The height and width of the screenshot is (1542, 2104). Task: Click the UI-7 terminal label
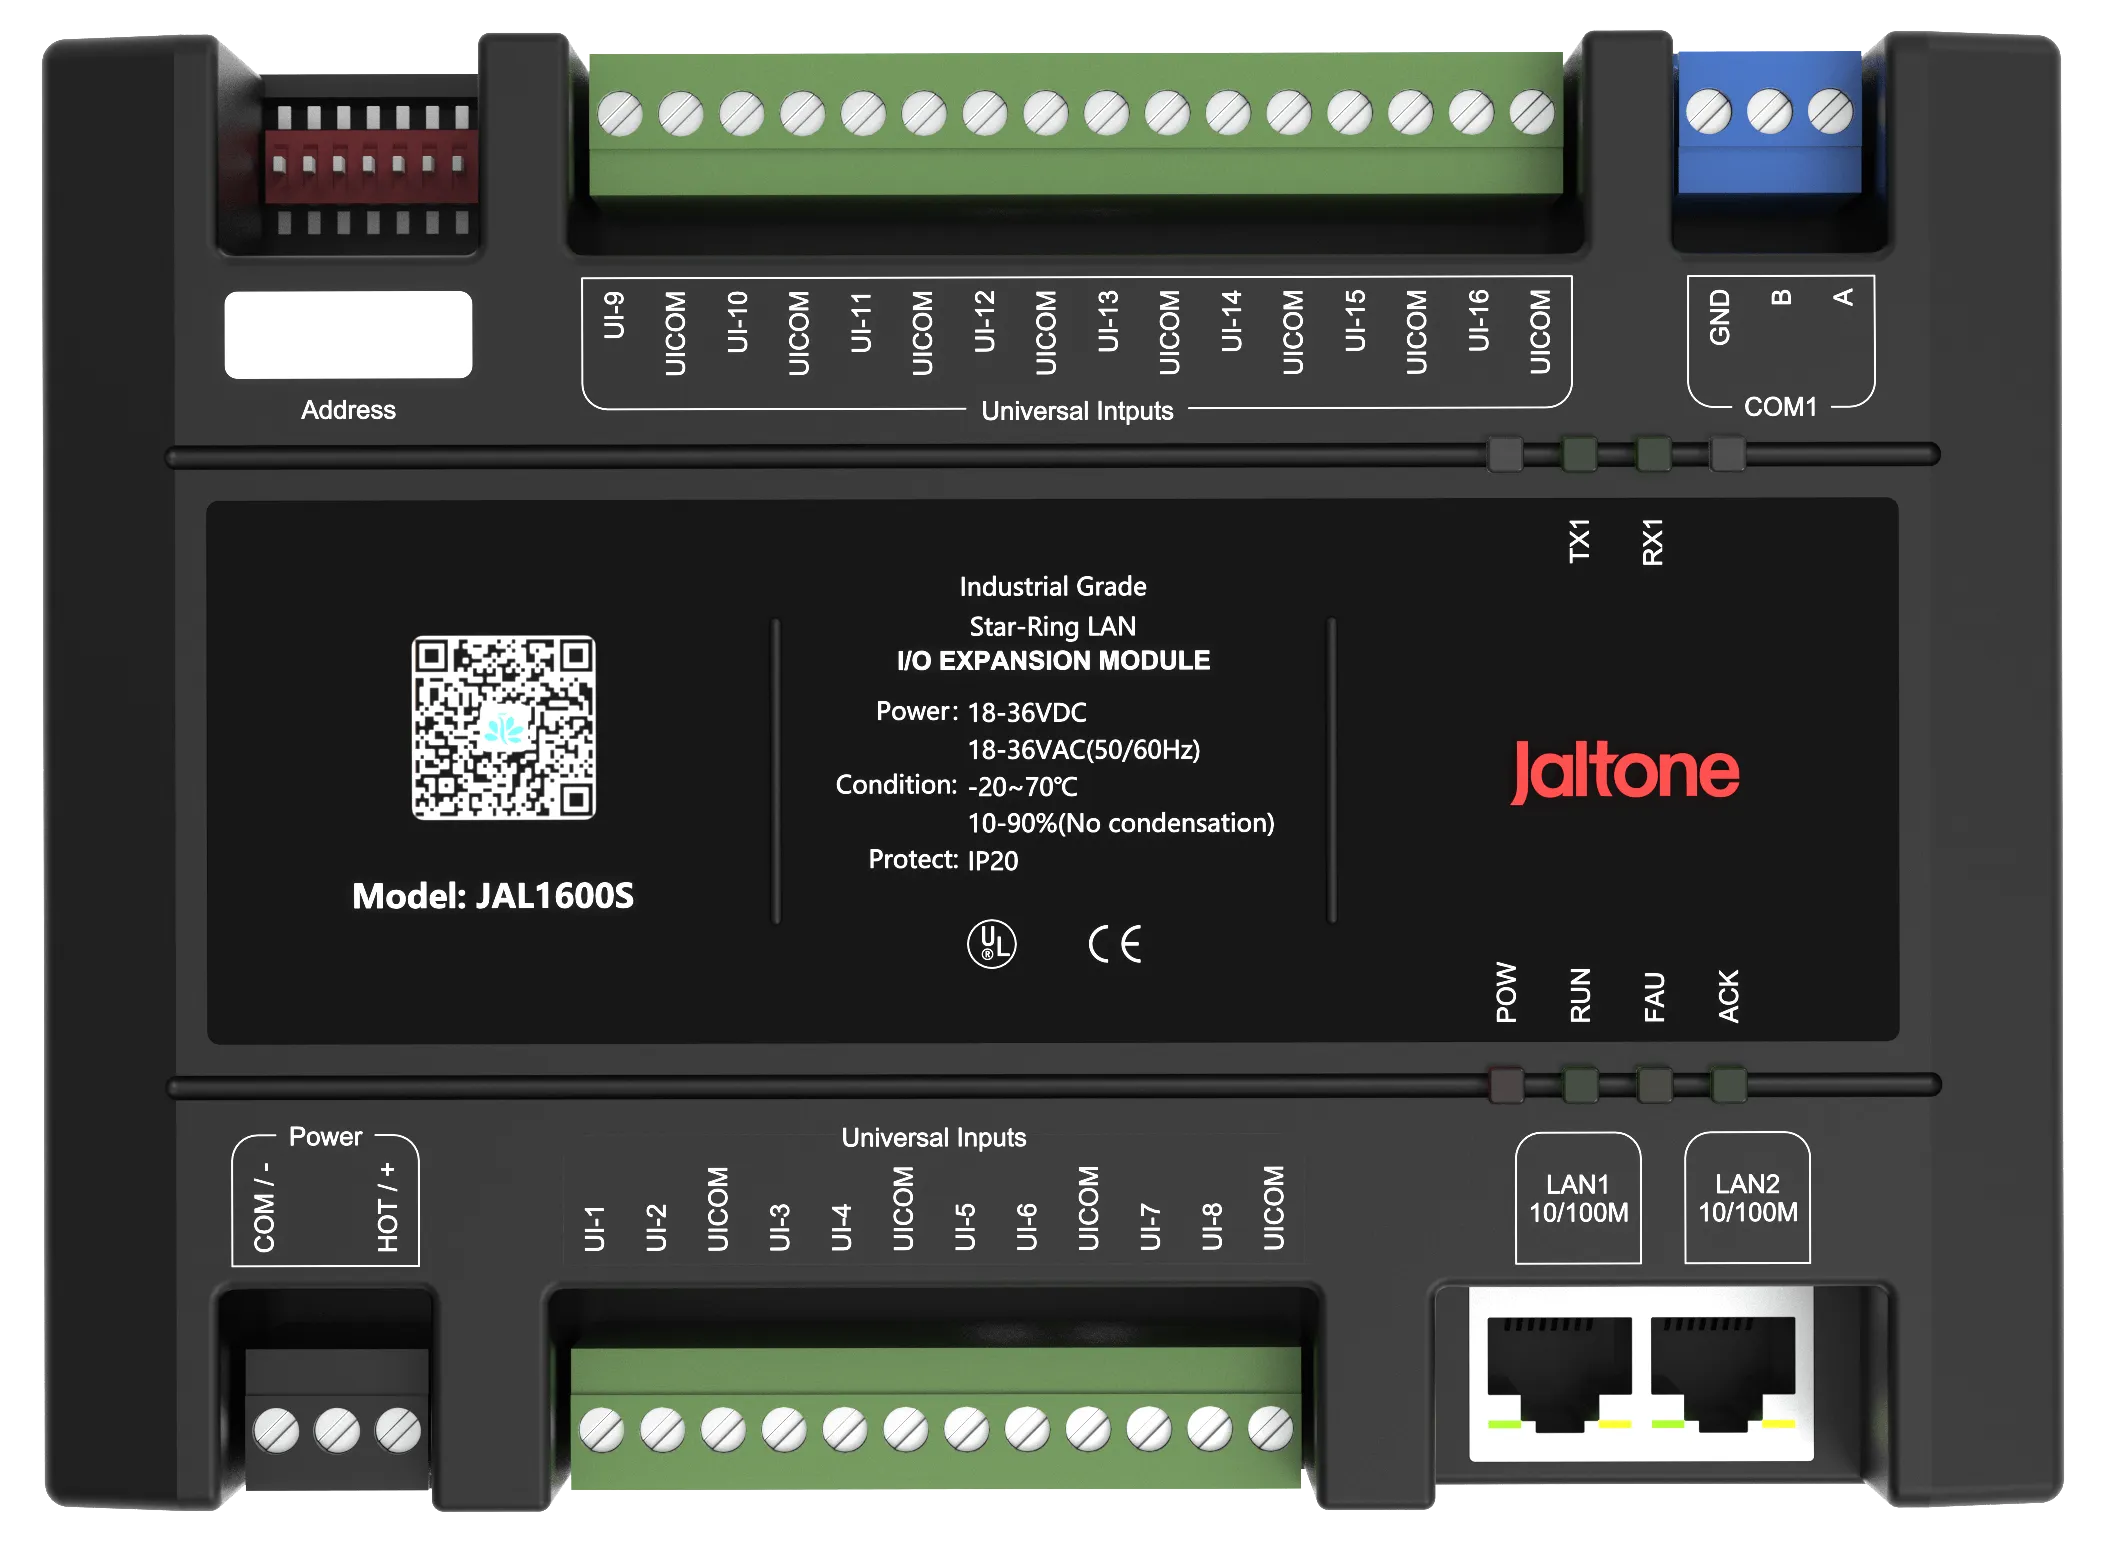tap(1150, 1228)
